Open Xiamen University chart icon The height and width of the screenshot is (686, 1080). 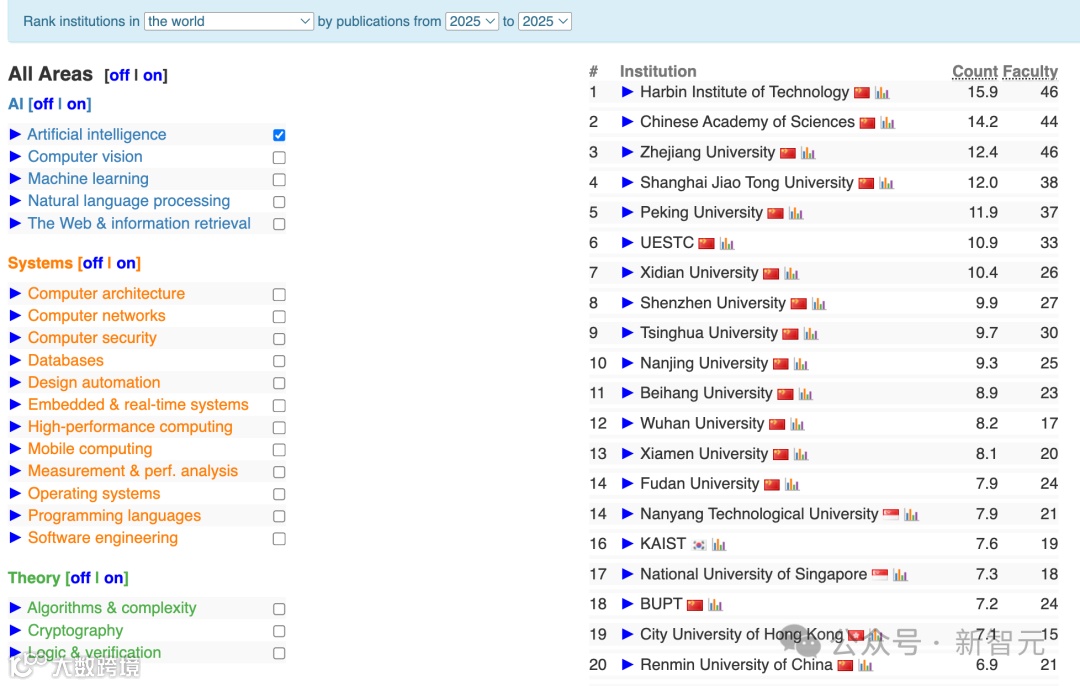pyautogui.click(x=801, y=455)
